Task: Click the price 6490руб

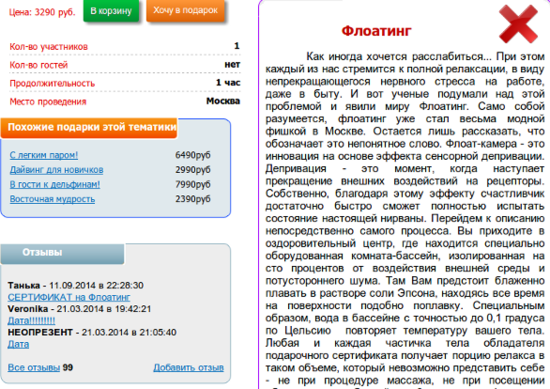Action: pos(193,155)
